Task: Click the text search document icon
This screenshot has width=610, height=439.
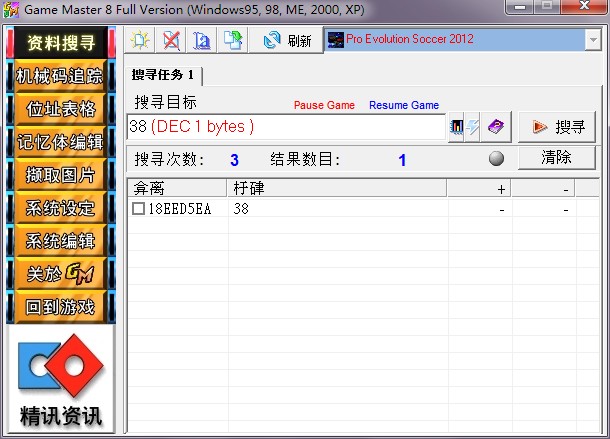Action: 202,40
